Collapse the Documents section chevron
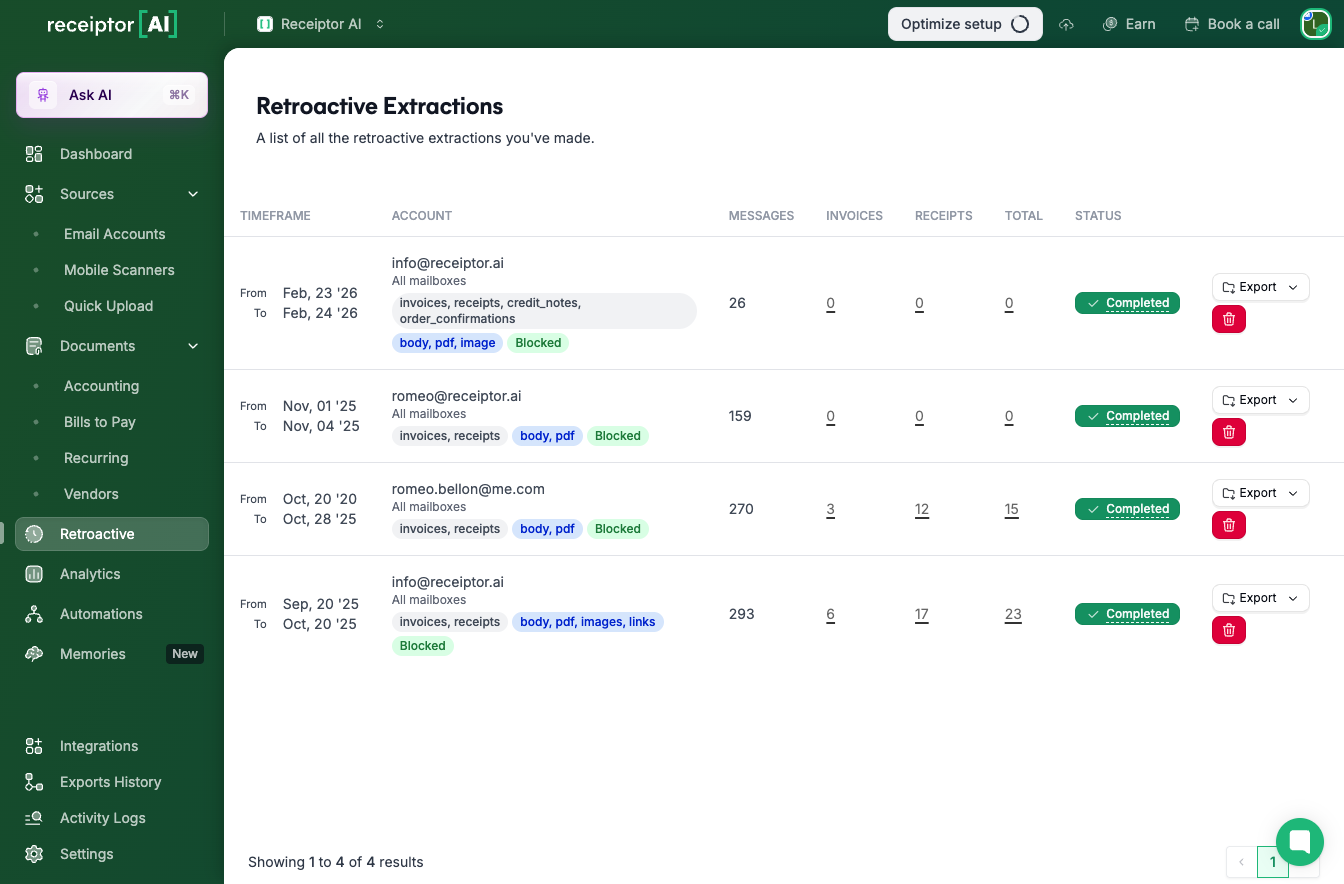1344x884 pixels. 193,346
